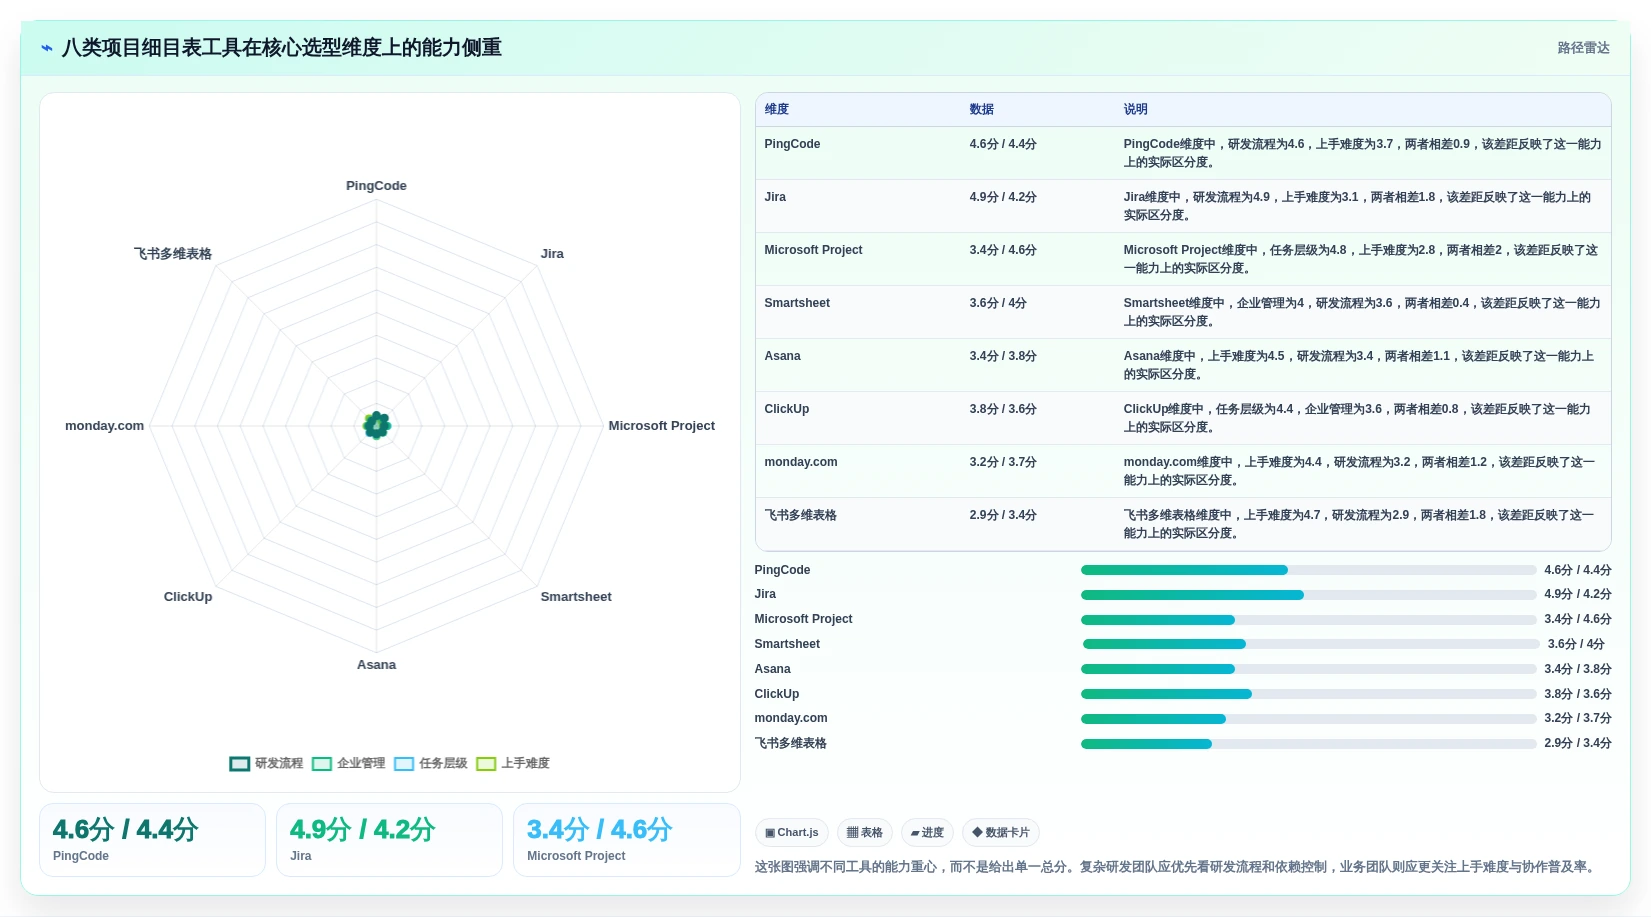Click the Asana description text in table

coord(1358,365)
